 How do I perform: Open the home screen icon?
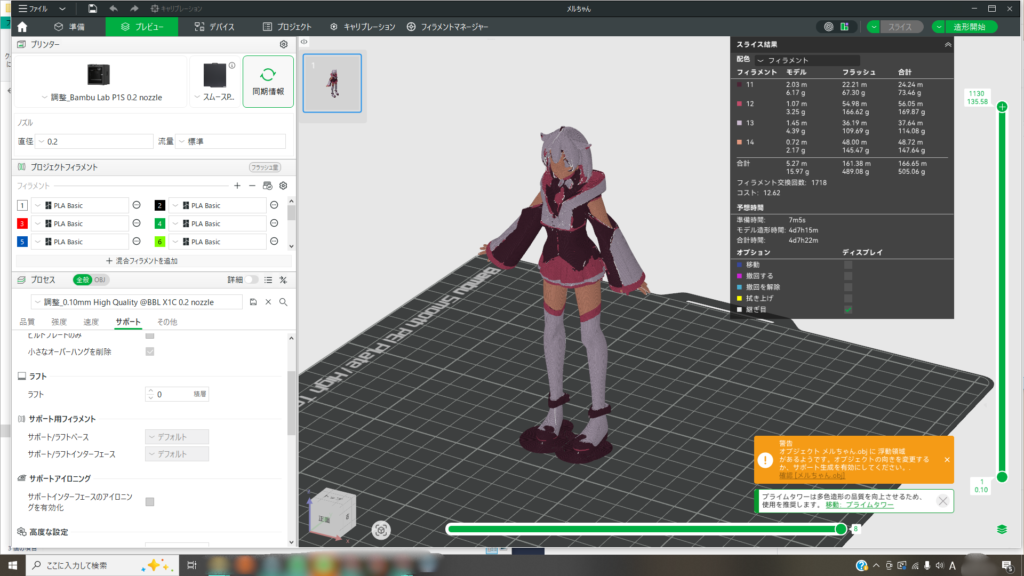click(22, 27)
